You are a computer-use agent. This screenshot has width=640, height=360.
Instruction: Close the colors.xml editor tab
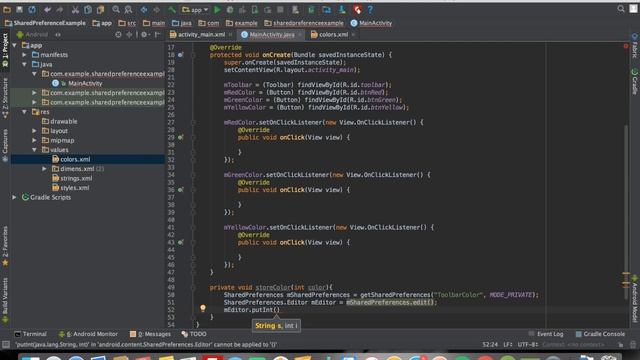pos(353,35)
